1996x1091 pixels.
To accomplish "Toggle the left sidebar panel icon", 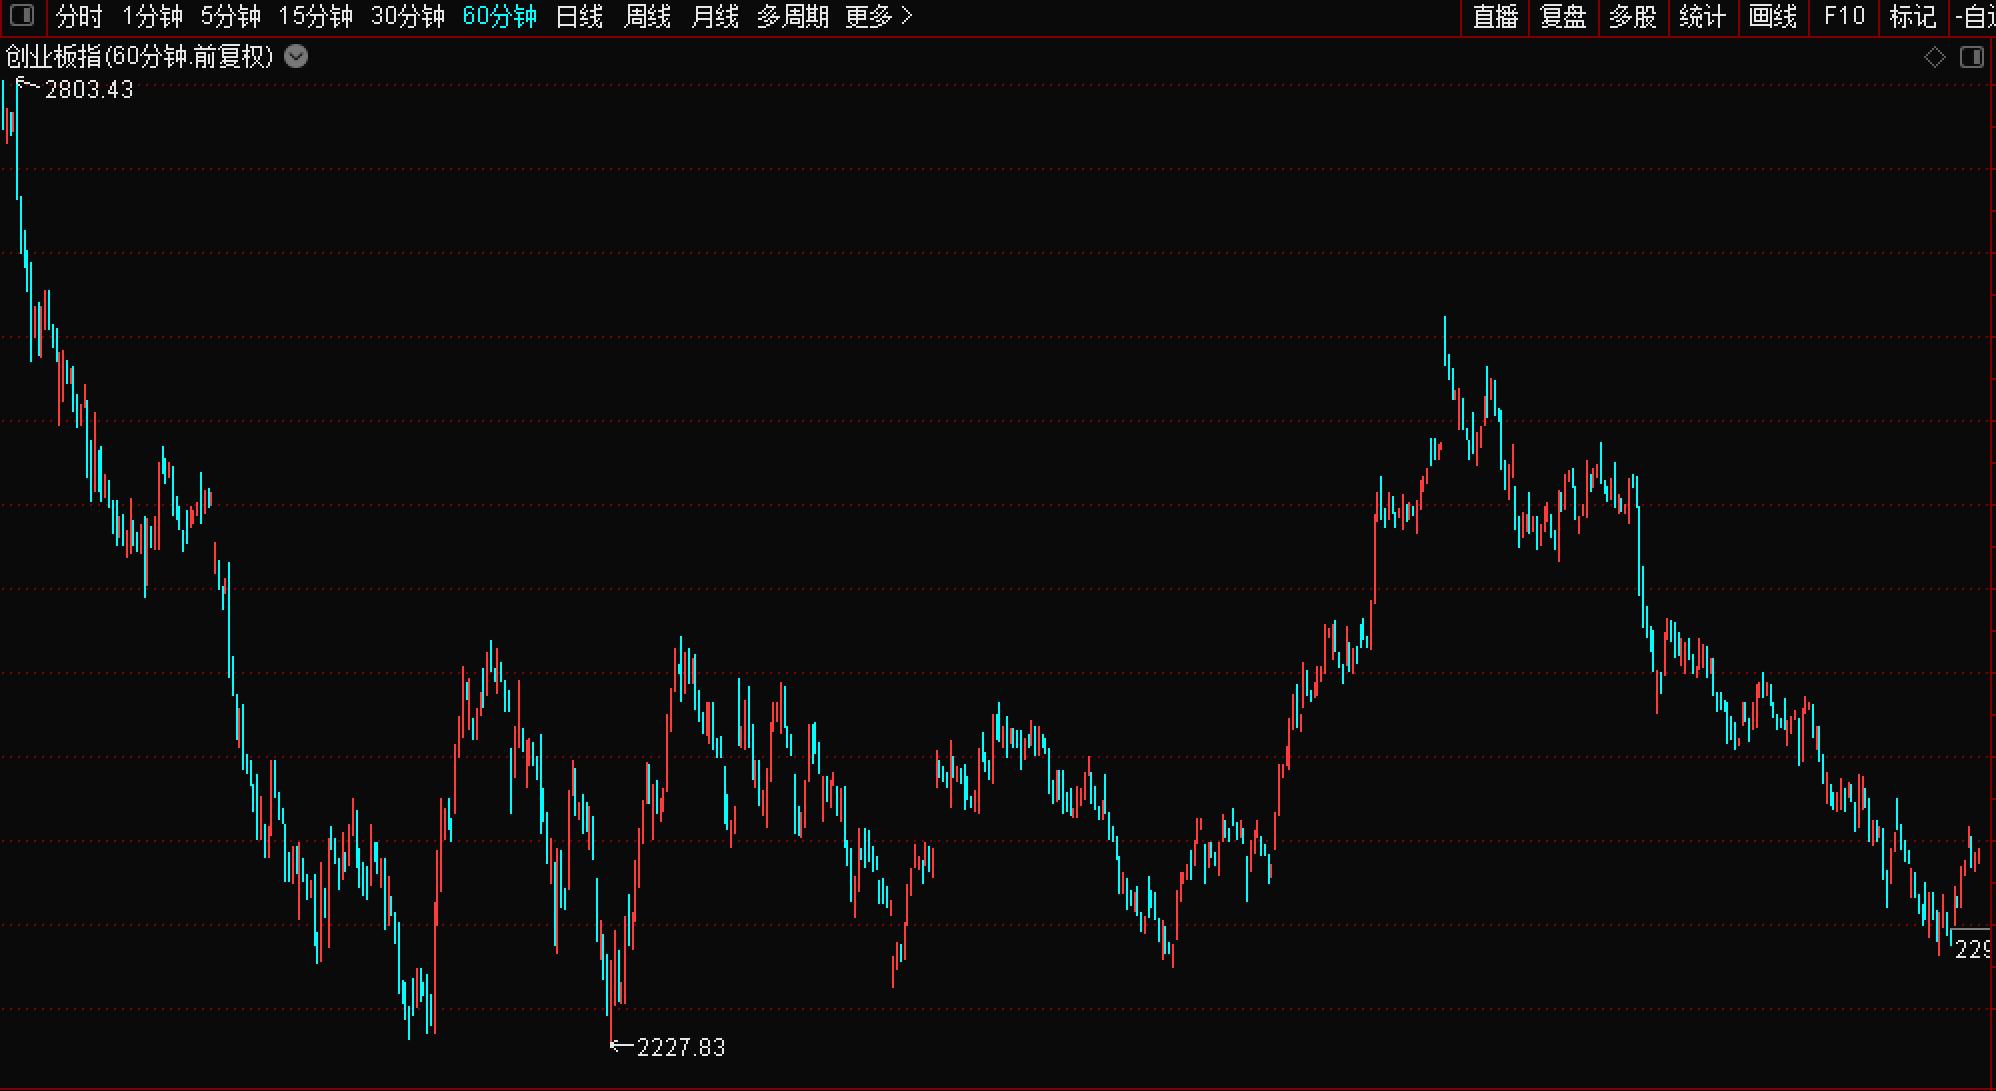I will [x=21, y=16].
